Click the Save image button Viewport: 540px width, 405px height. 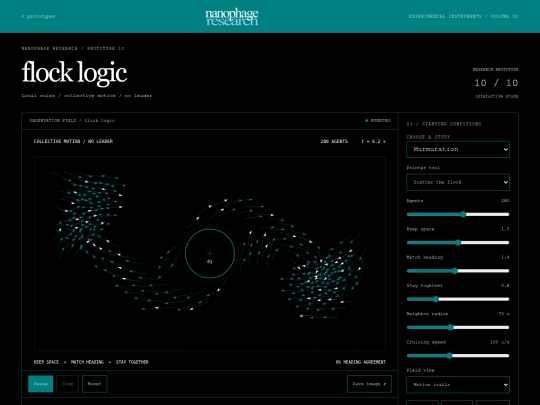[369, 384]
